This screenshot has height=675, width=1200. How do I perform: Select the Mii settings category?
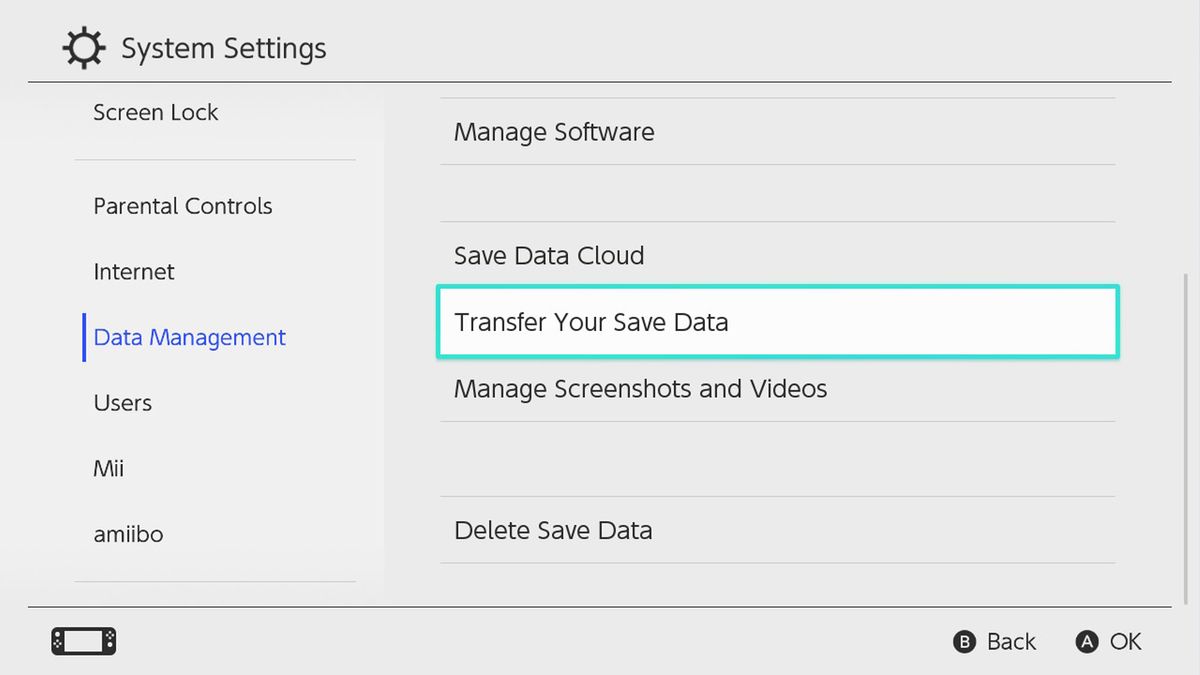pos(108,468)
